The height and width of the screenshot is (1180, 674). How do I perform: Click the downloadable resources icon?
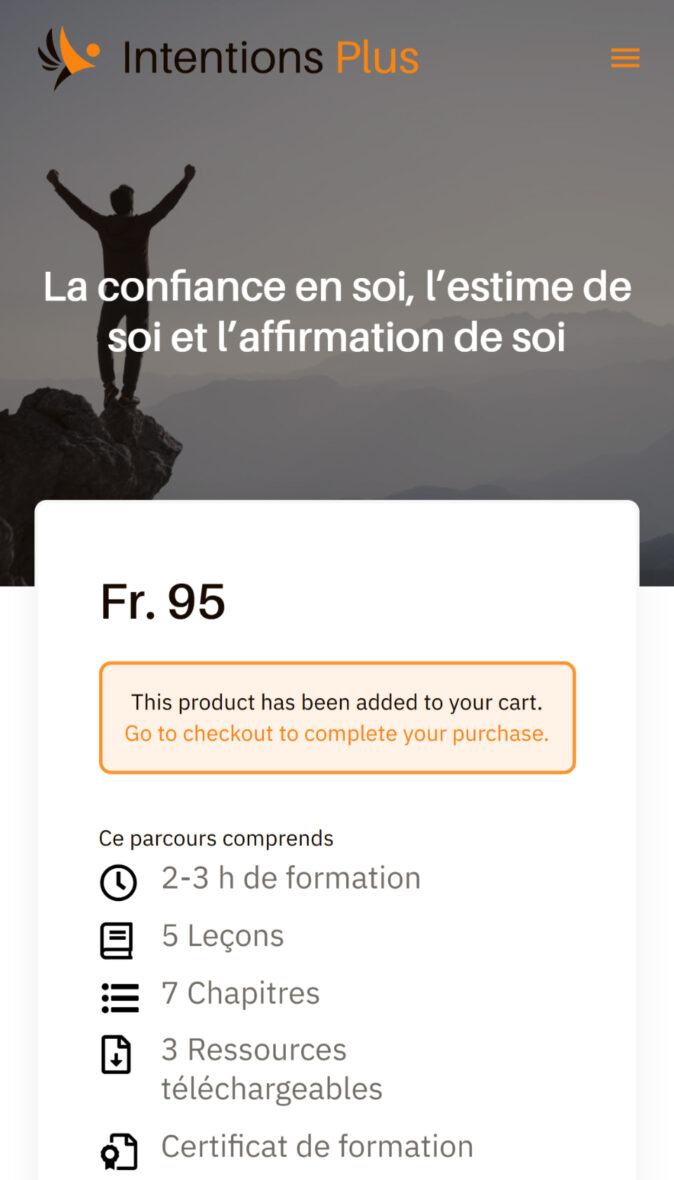[x=118, y=1054]
